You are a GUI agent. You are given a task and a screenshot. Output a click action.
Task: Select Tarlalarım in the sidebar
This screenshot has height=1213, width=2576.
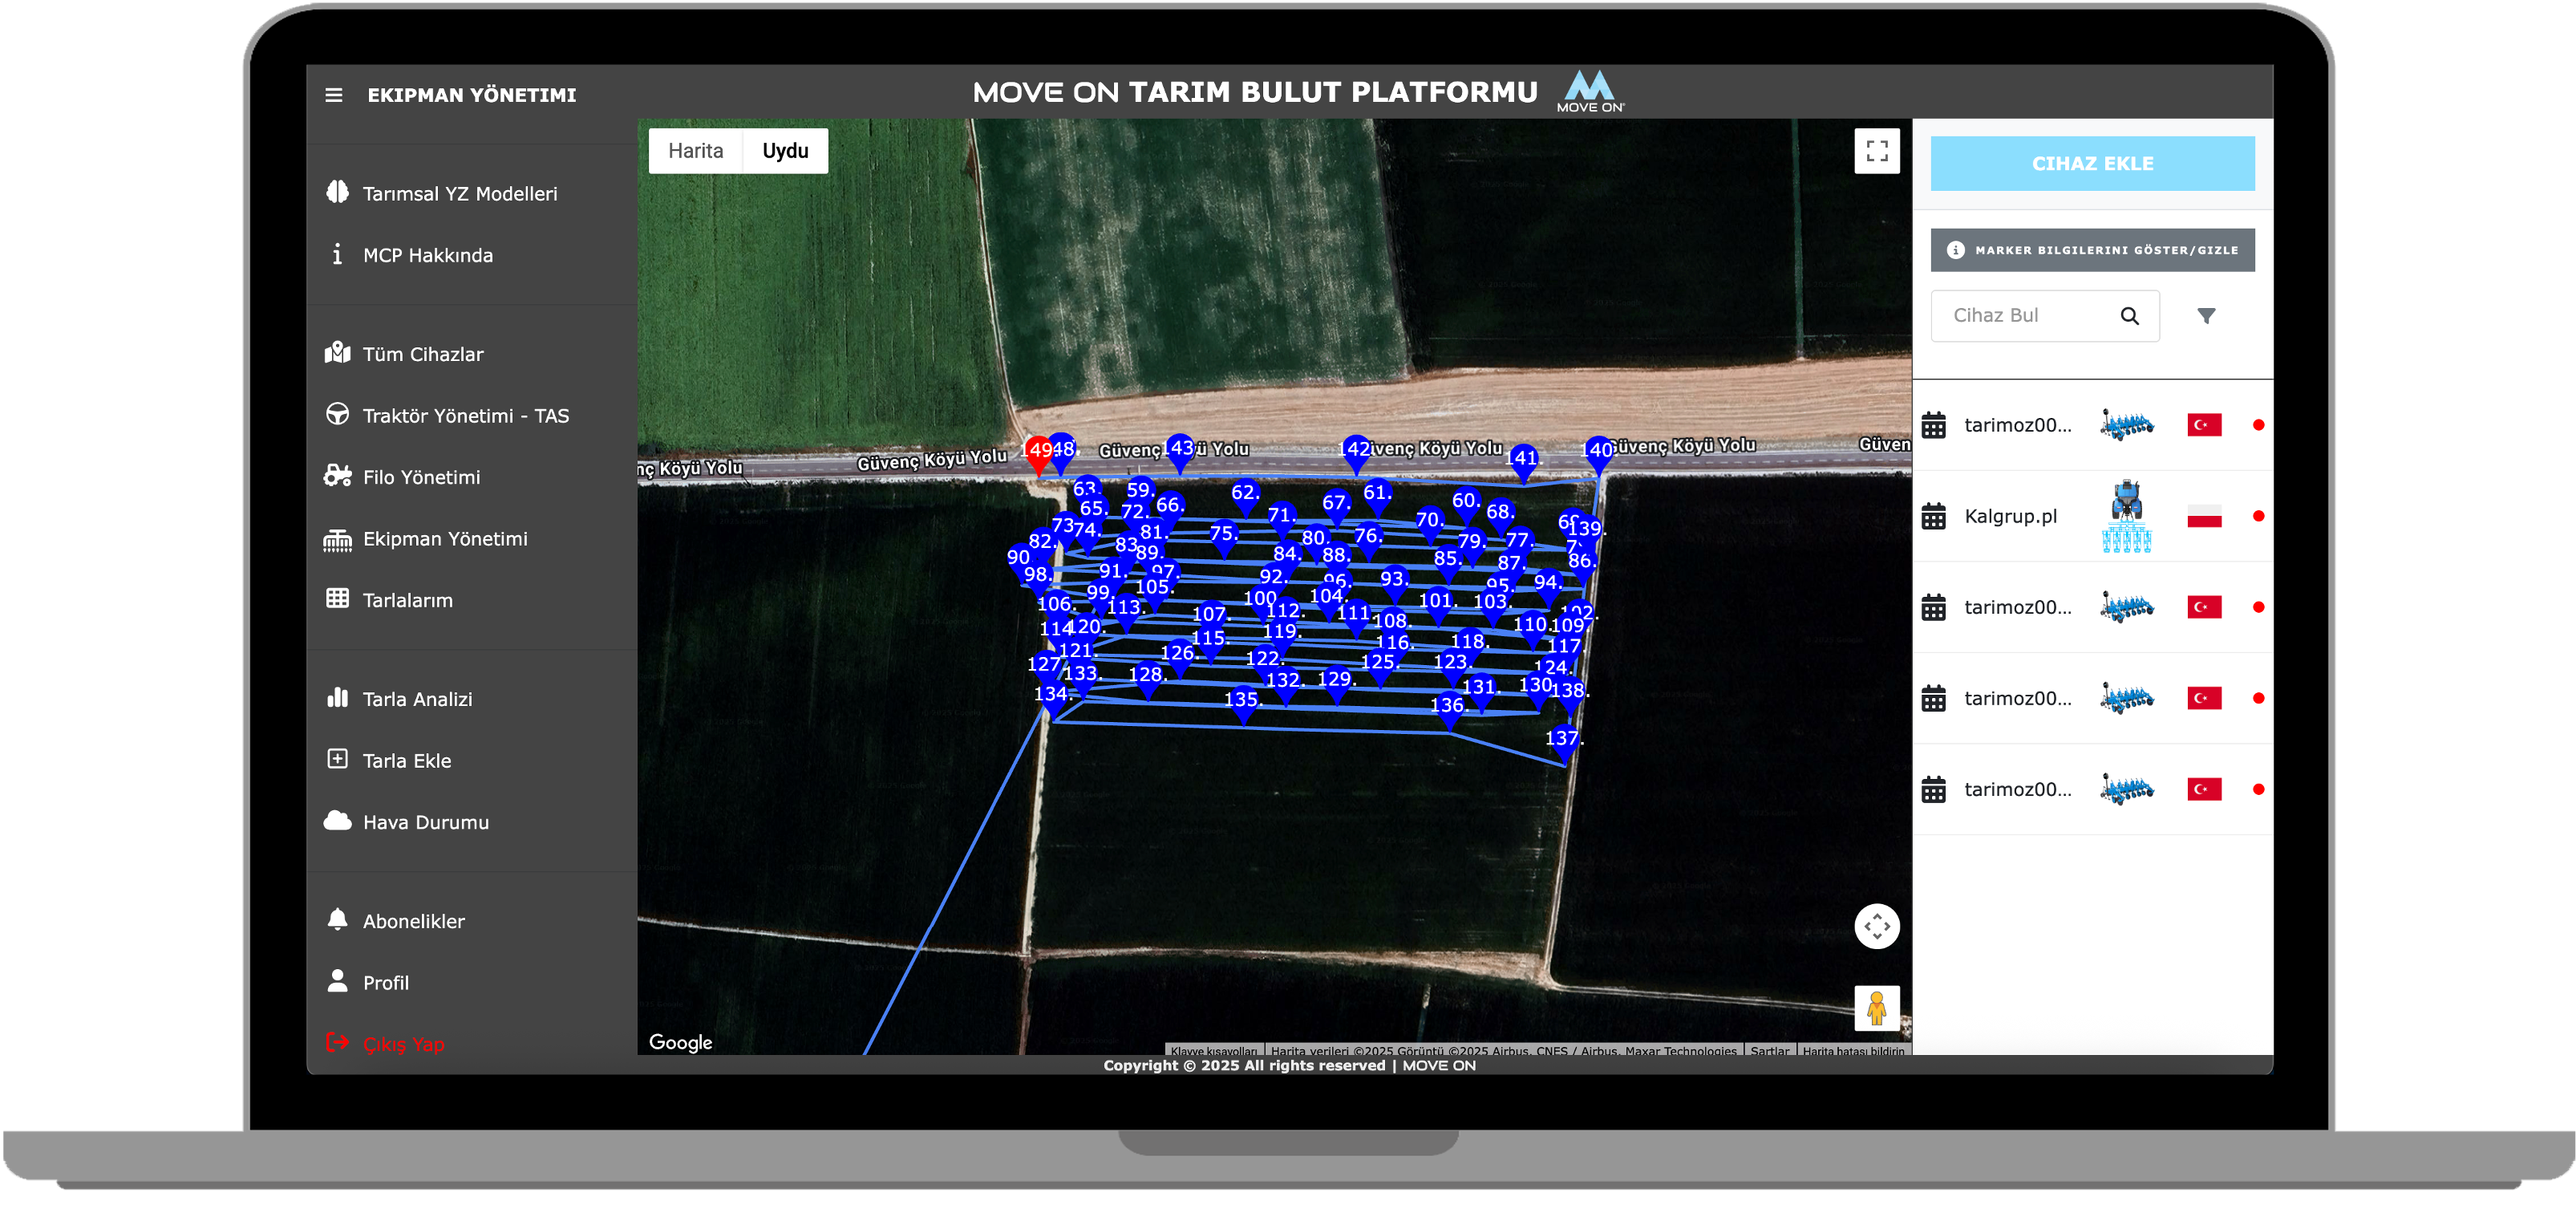pos(407,600)
